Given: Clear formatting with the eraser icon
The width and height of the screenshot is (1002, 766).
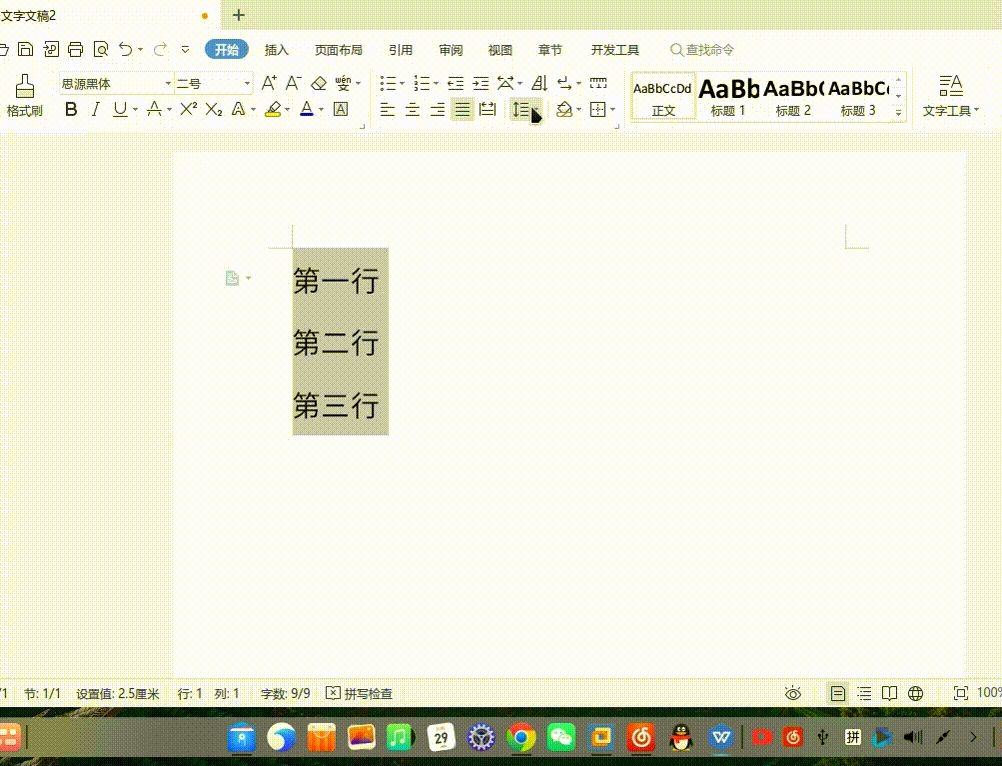Looking at the screenshot, I should (x=318, y=84).
